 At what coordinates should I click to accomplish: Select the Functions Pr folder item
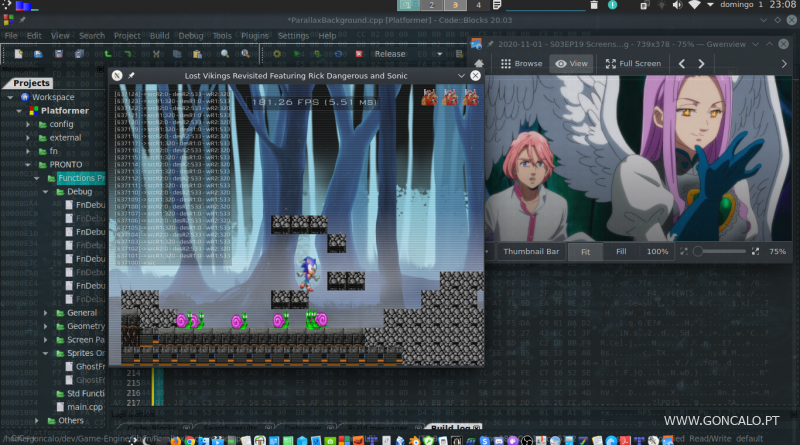coord(81,178)
